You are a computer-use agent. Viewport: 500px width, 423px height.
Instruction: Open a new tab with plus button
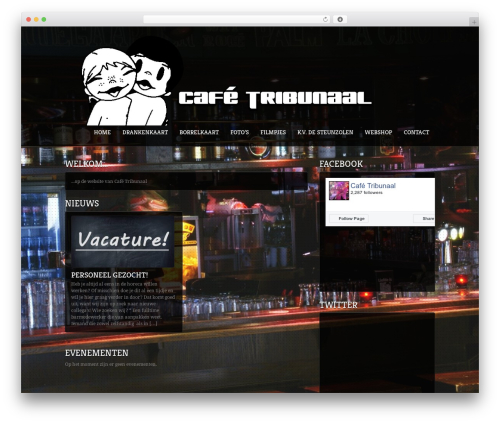(474, 22)
